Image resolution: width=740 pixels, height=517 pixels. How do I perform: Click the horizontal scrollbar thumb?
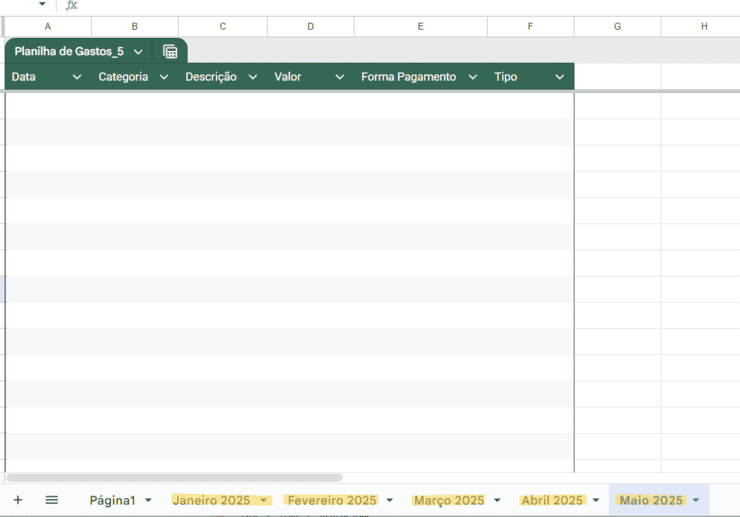[174, 478]
